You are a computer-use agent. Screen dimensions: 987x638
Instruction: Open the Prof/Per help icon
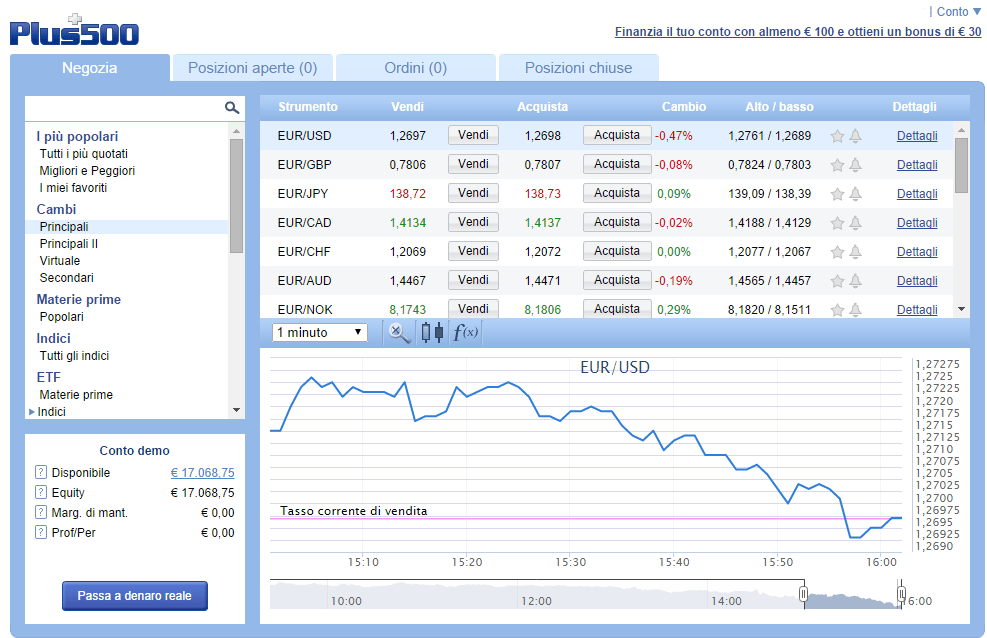click(x=41, y=532)
